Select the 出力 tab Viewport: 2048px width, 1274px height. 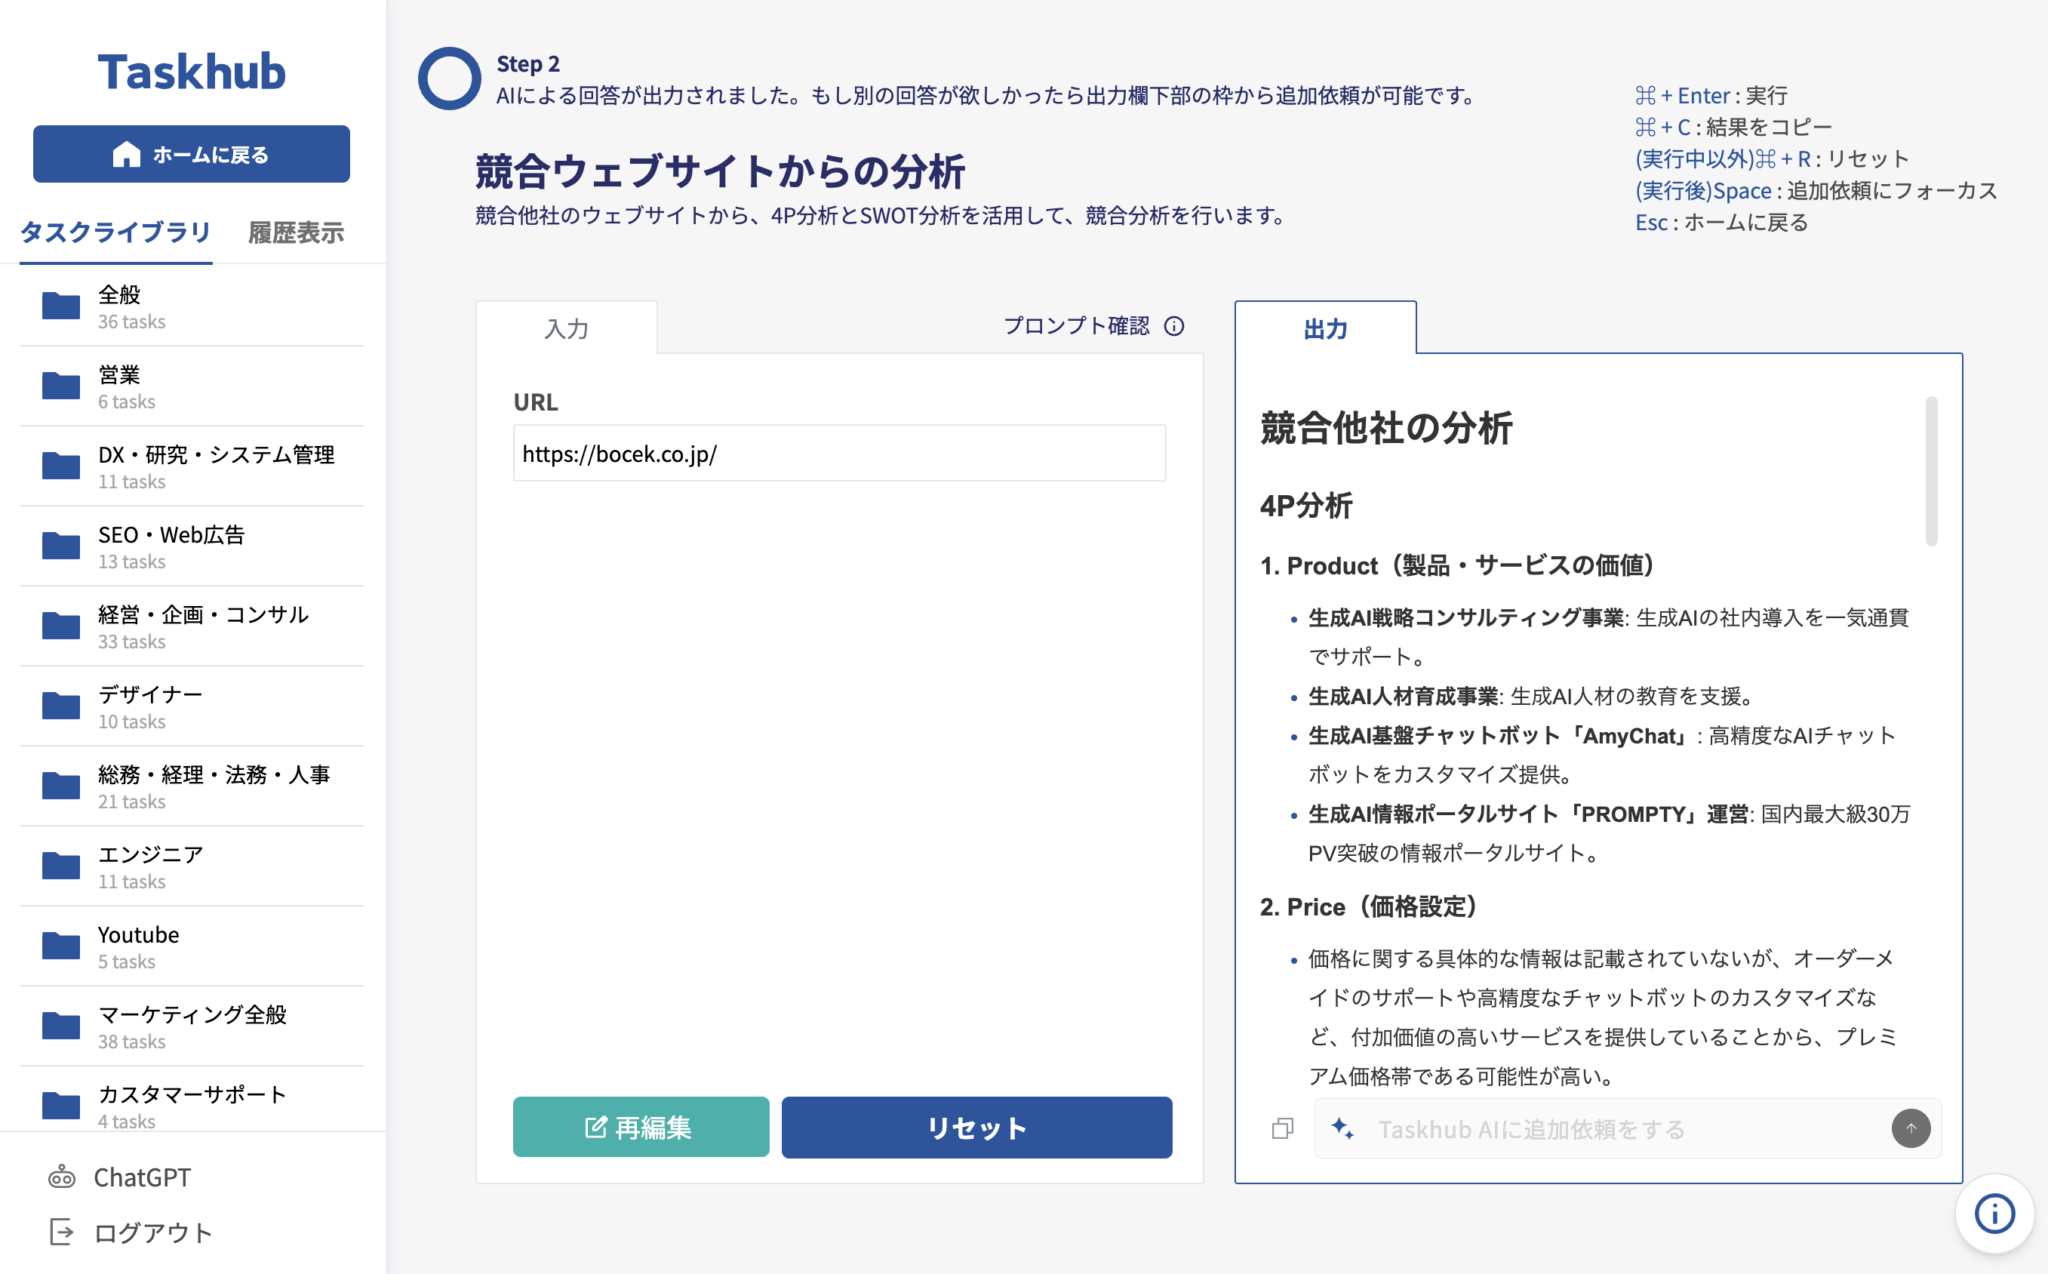coord(1326,328)
